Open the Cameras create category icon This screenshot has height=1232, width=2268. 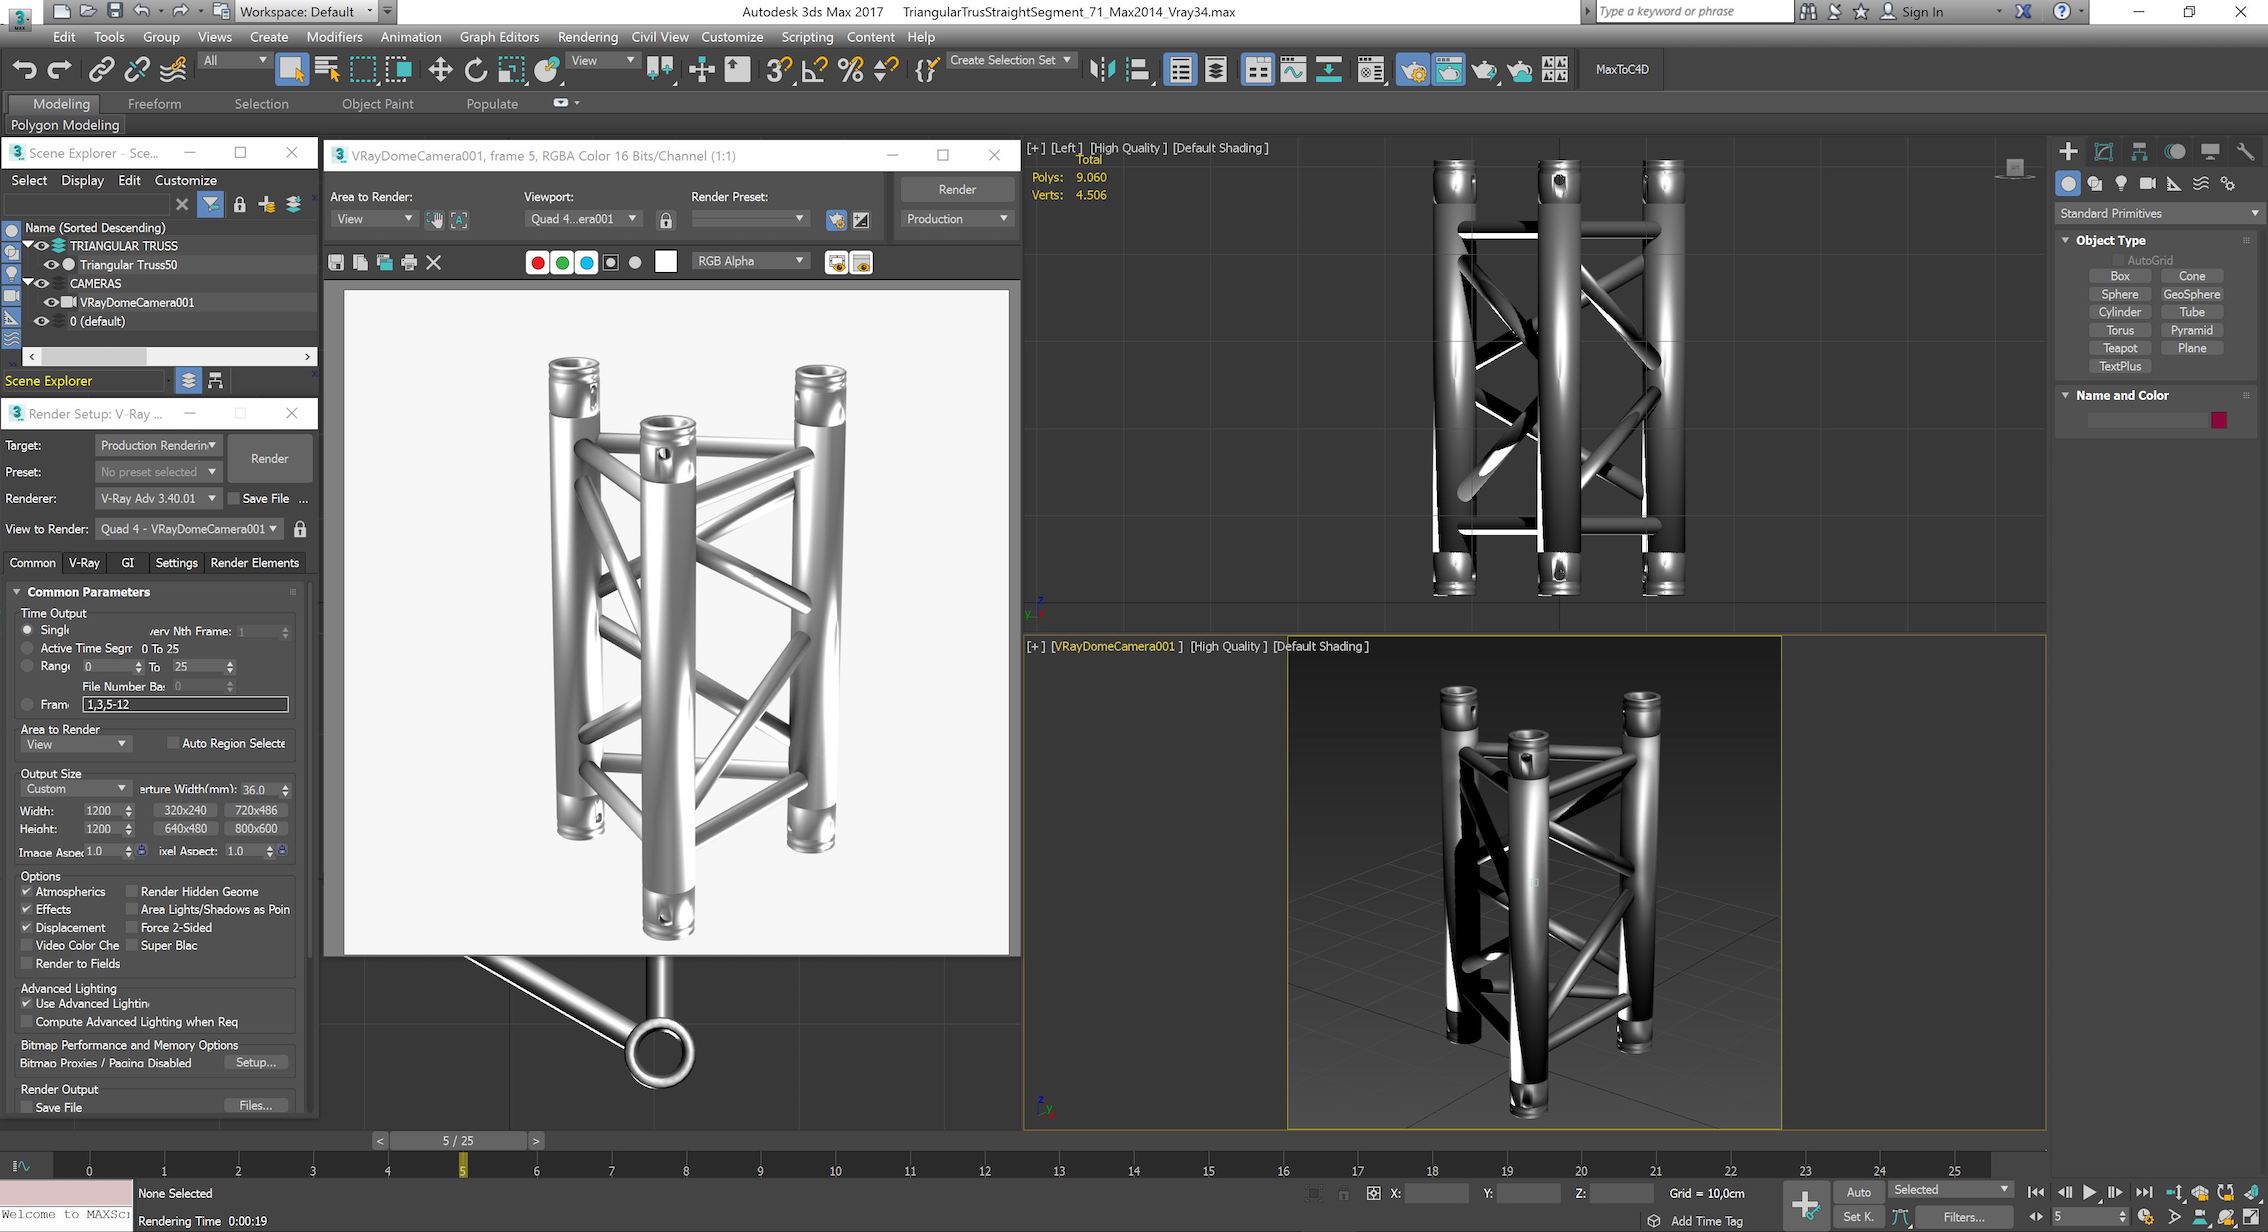tap(2147, 183)
